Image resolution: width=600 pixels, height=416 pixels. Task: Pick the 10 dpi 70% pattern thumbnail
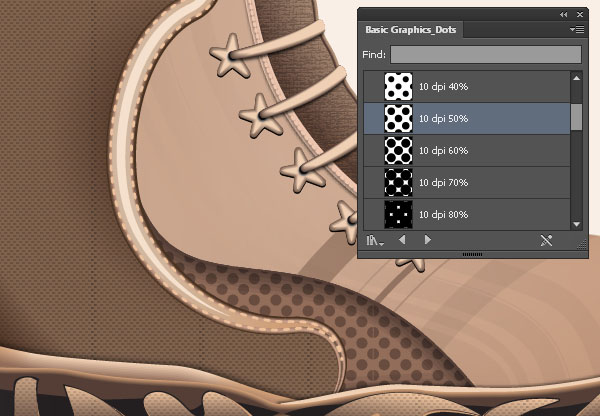[398, 183]
